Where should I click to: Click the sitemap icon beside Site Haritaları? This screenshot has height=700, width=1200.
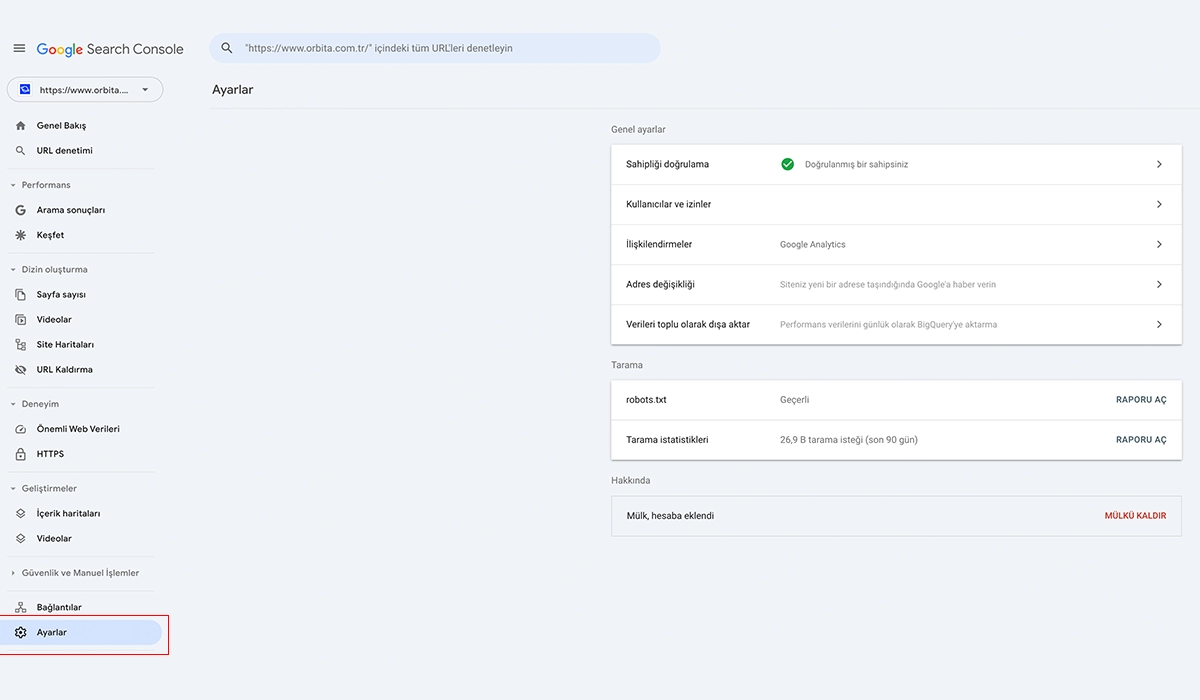21,345
